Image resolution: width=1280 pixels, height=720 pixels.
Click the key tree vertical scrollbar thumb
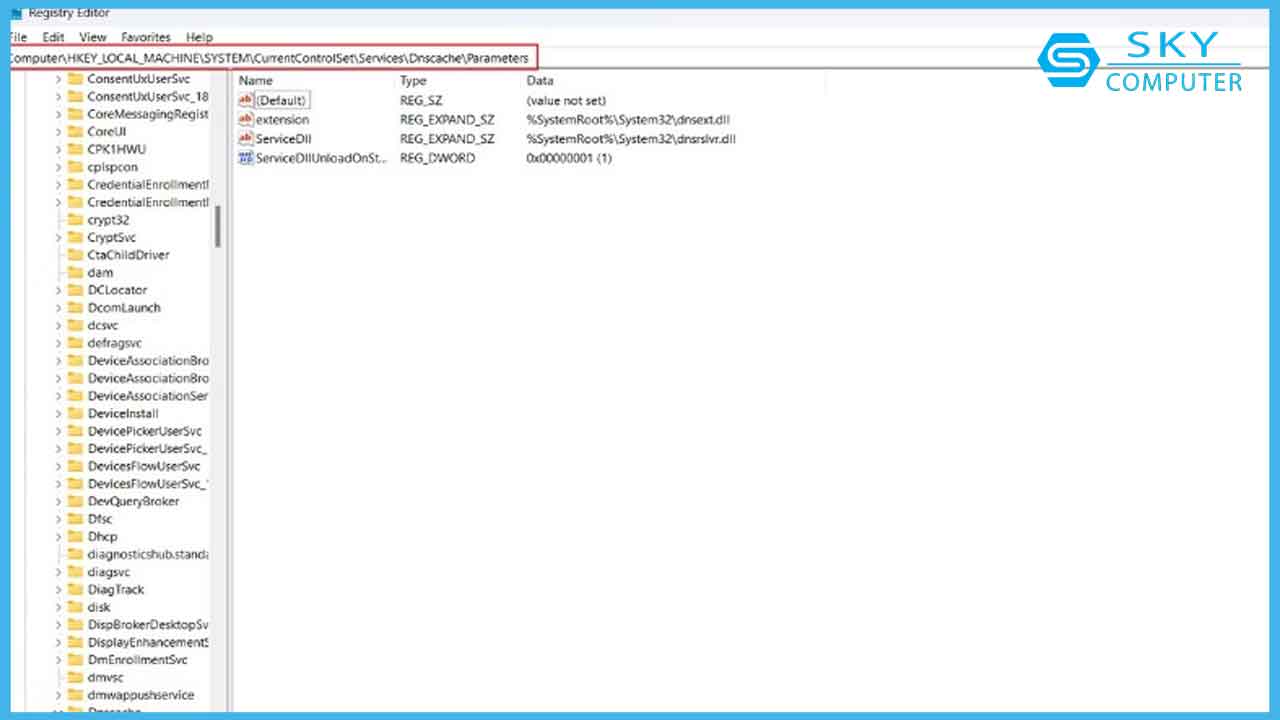[217, 227]
